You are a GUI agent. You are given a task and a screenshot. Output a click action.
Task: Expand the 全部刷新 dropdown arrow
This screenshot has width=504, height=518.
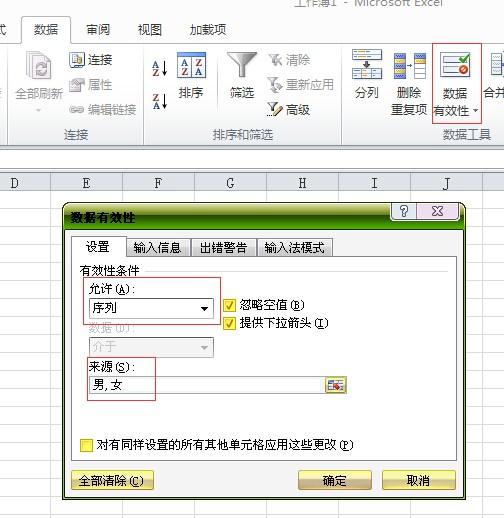click(38, 110)
